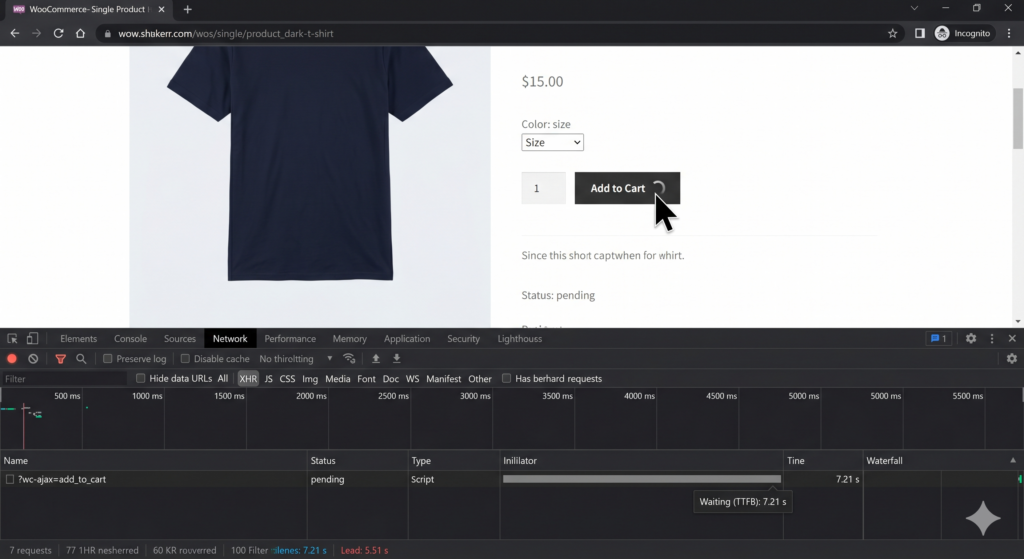
Task: Filter requests by All types
Action: [223, 379]
